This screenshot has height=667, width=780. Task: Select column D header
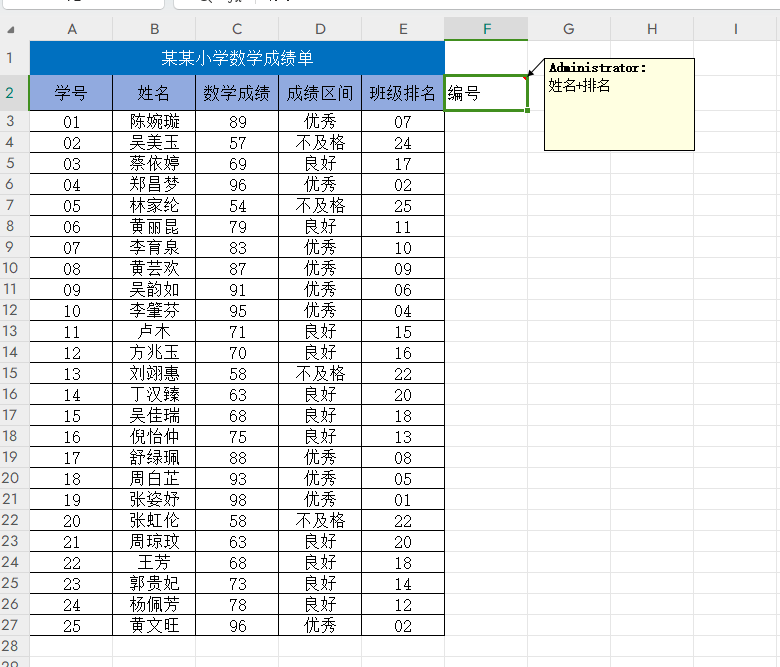pyautogui.click(x=320, y=29)
